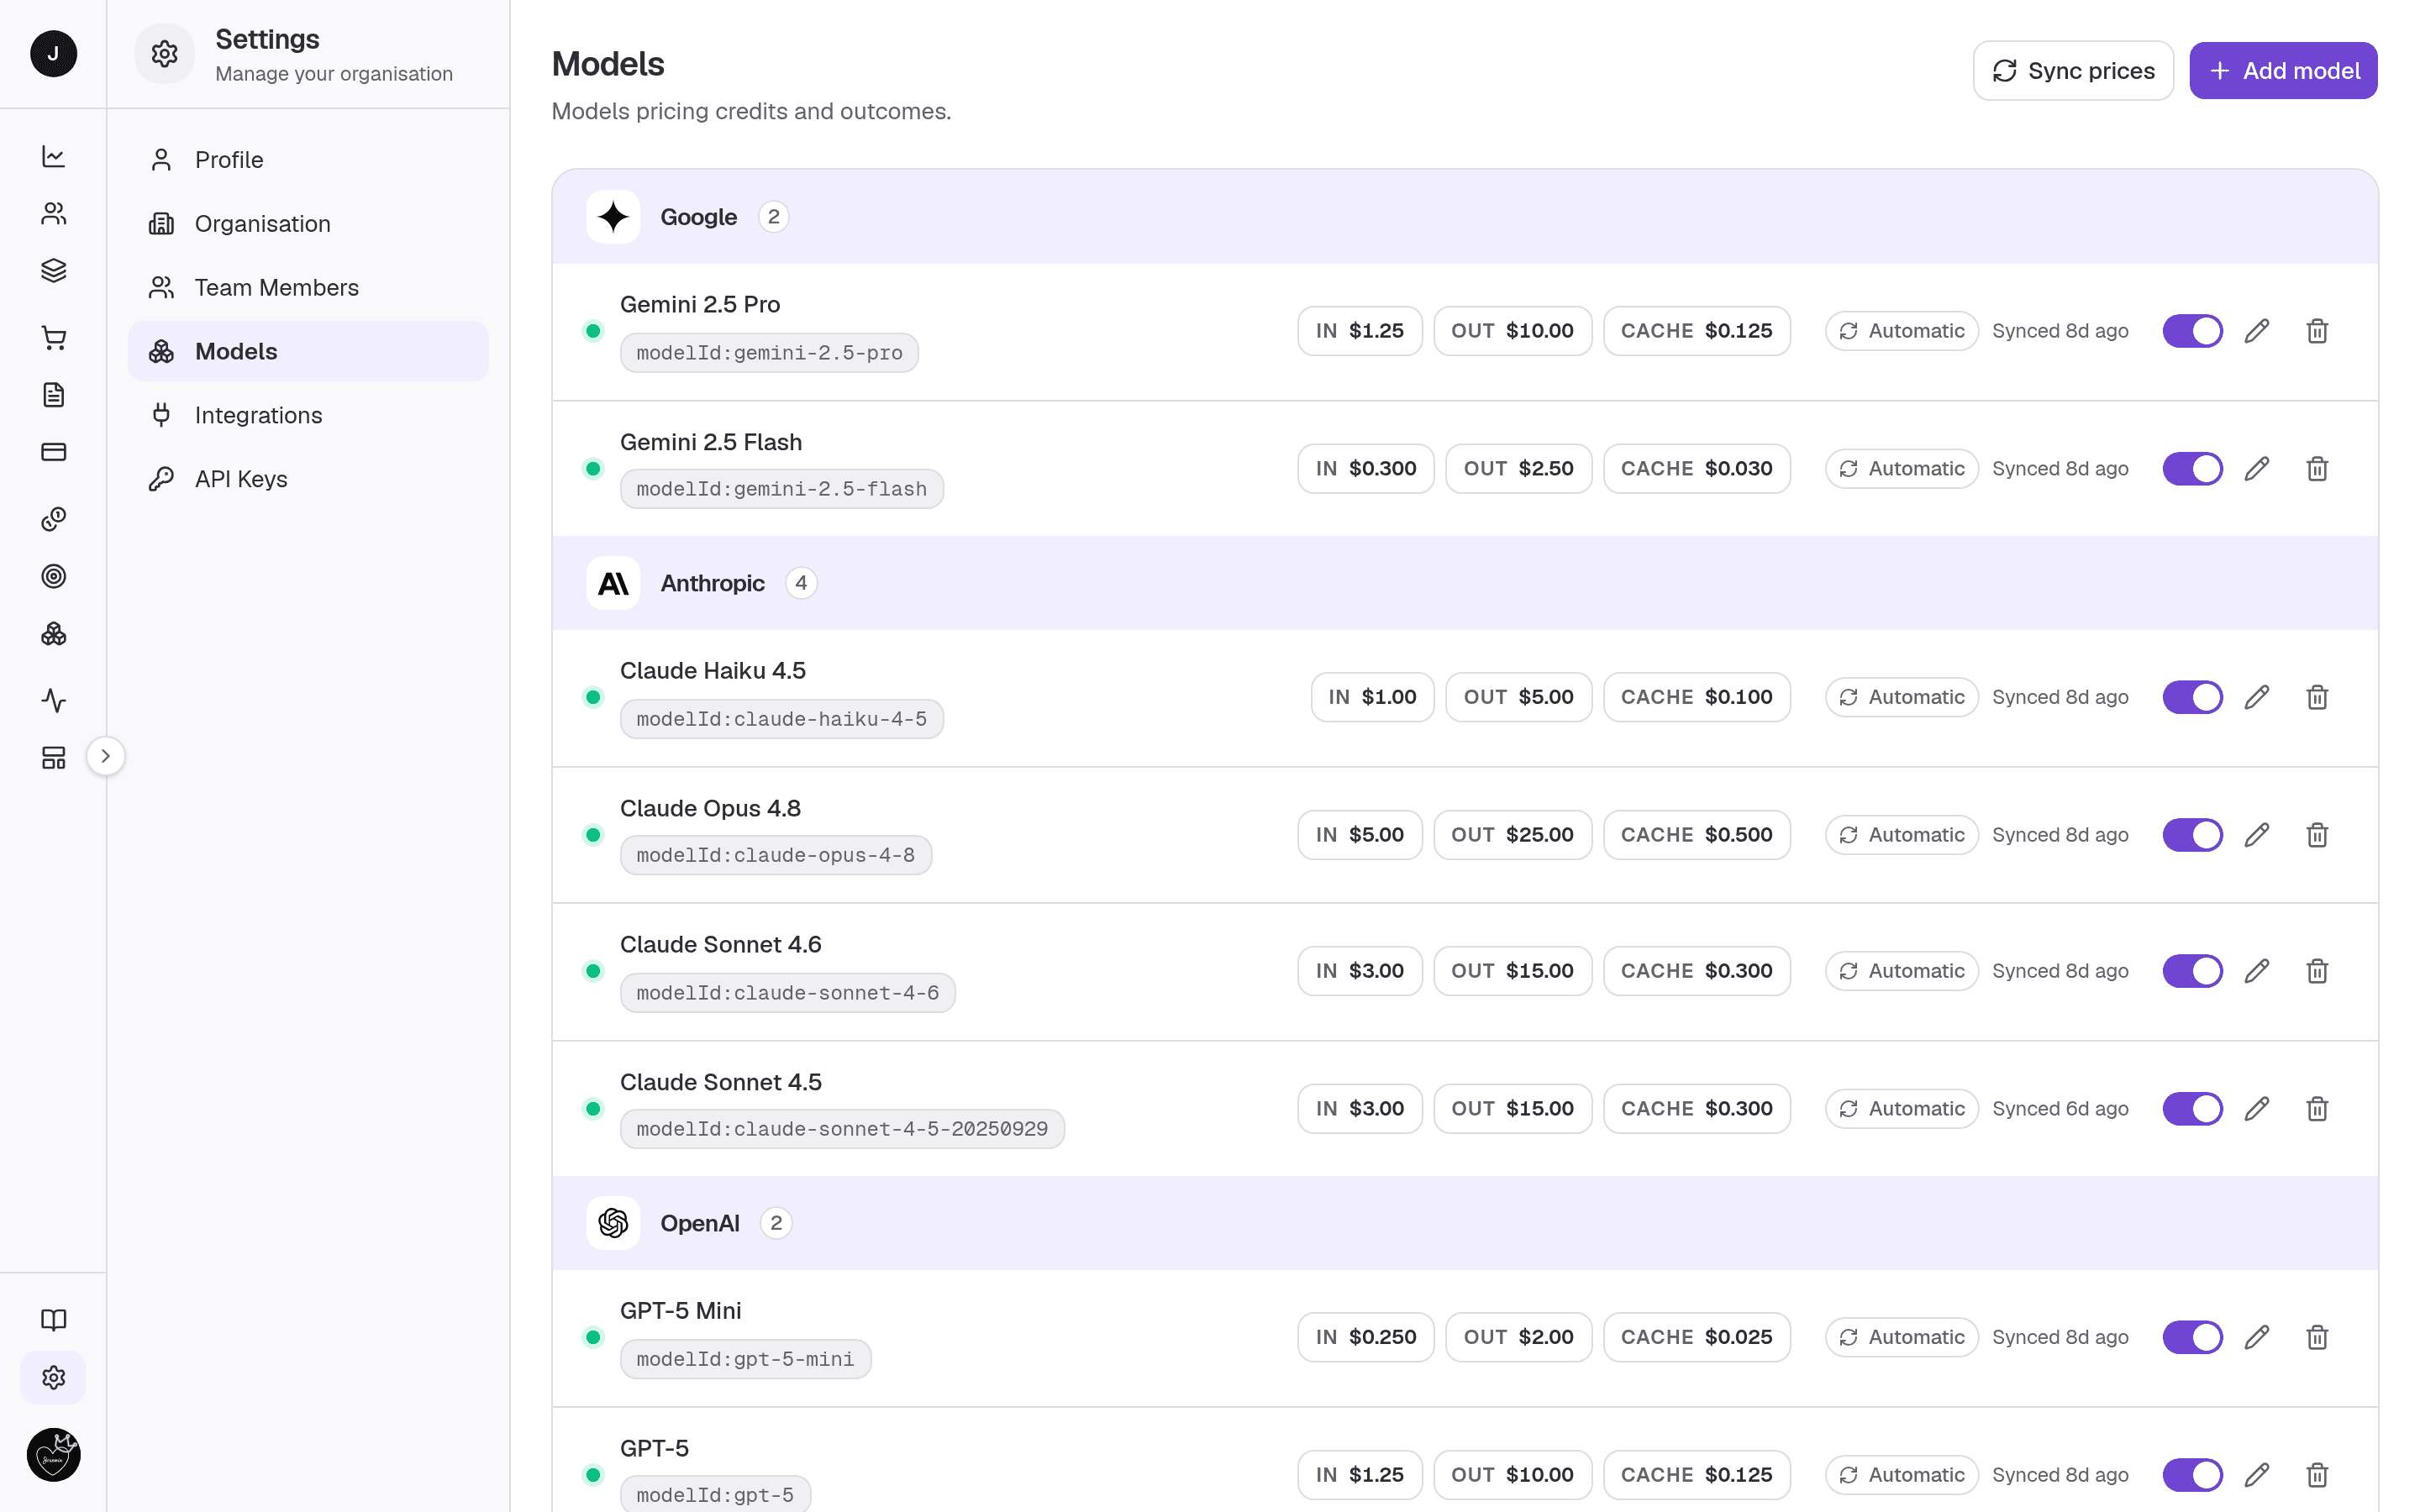Open the credit card icon in left rail

pos(53,452)
